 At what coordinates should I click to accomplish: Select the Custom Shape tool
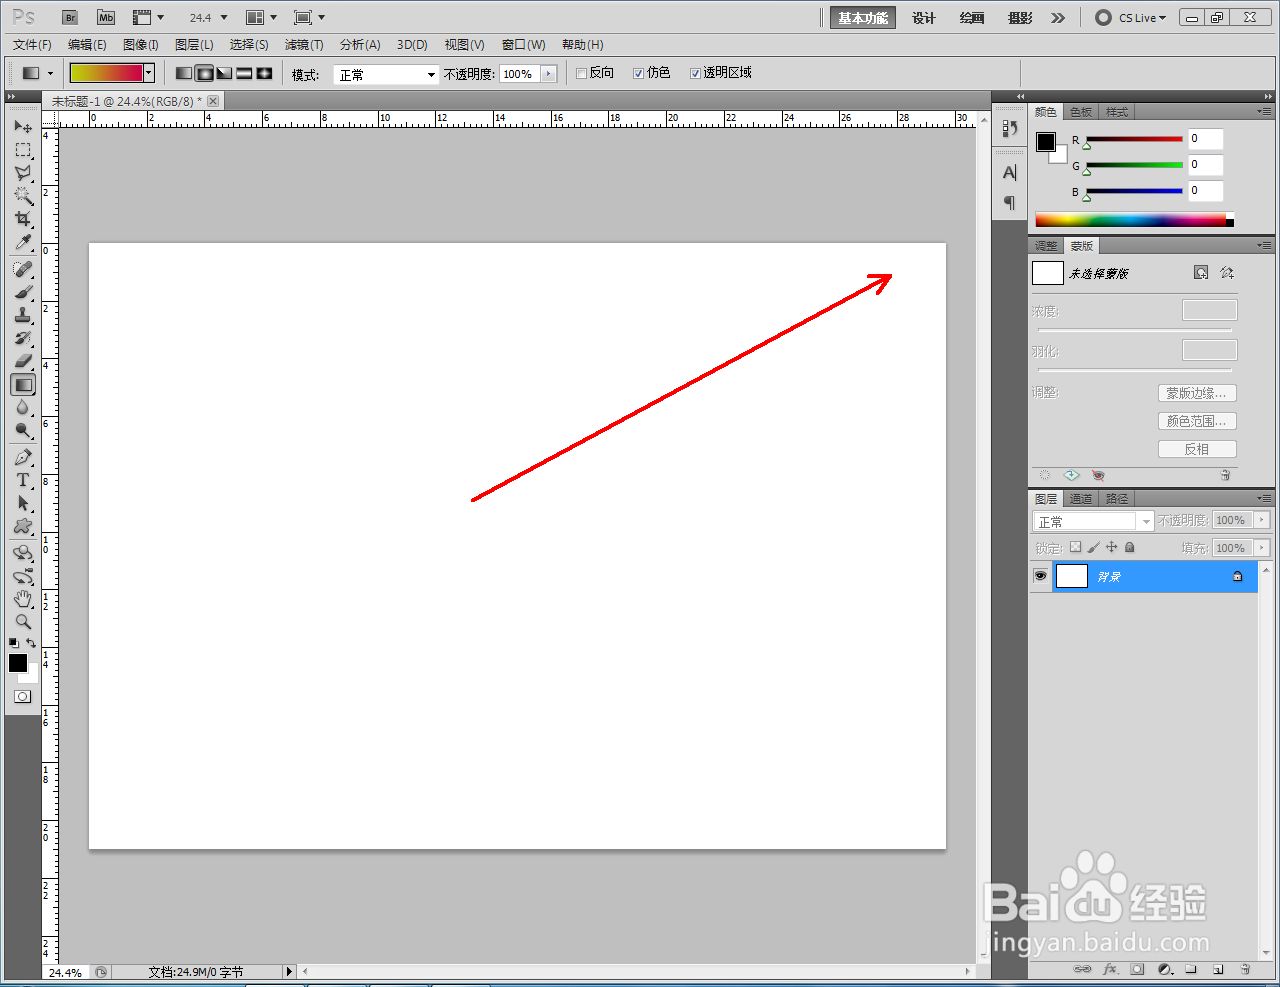[23, 526]
